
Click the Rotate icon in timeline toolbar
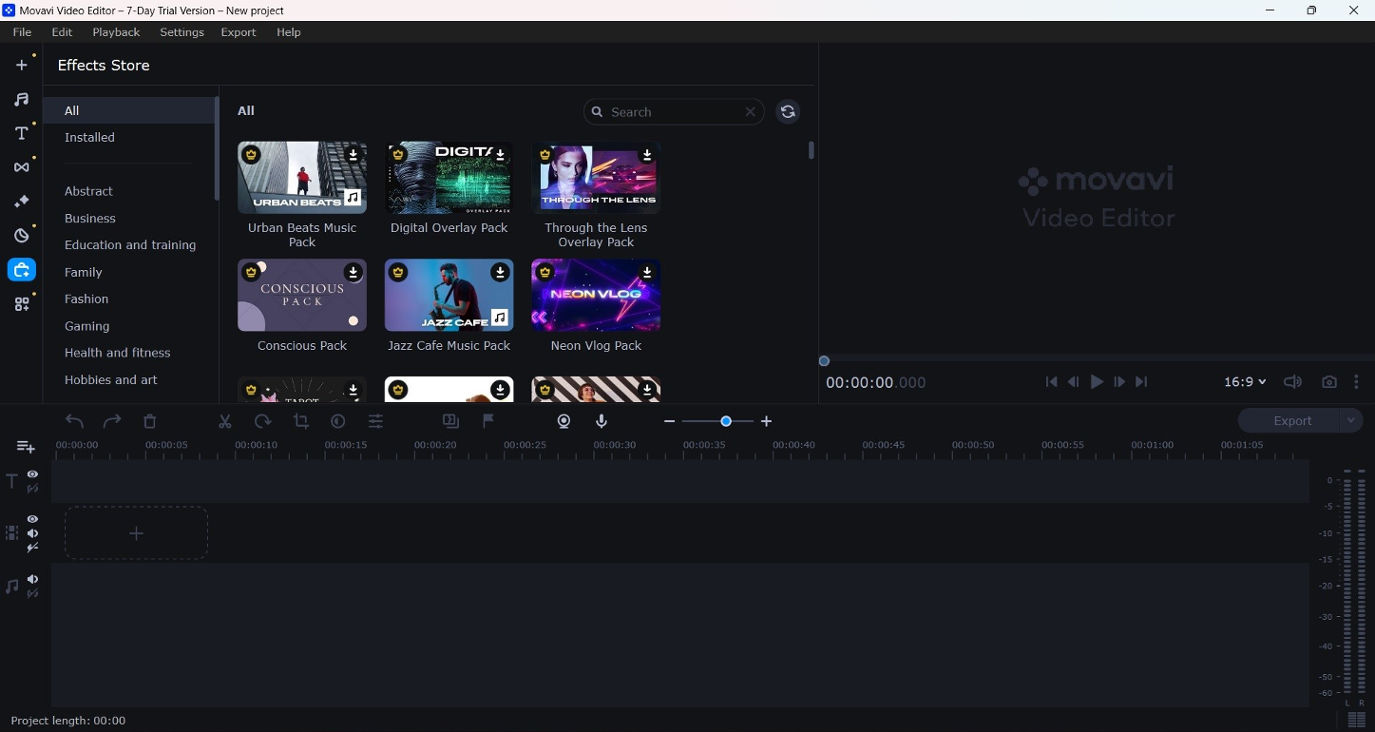pos(263,421)
